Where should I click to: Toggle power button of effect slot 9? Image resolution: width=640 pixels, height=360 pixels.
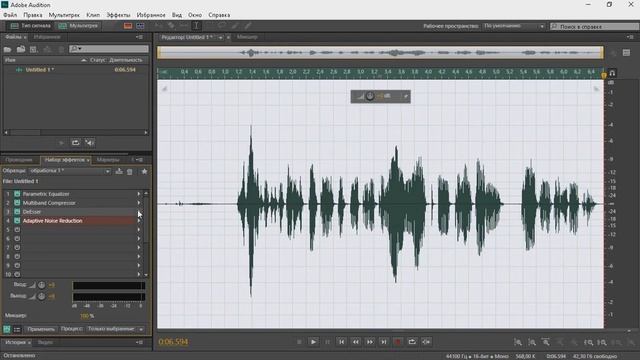click(x=17, y=266)
